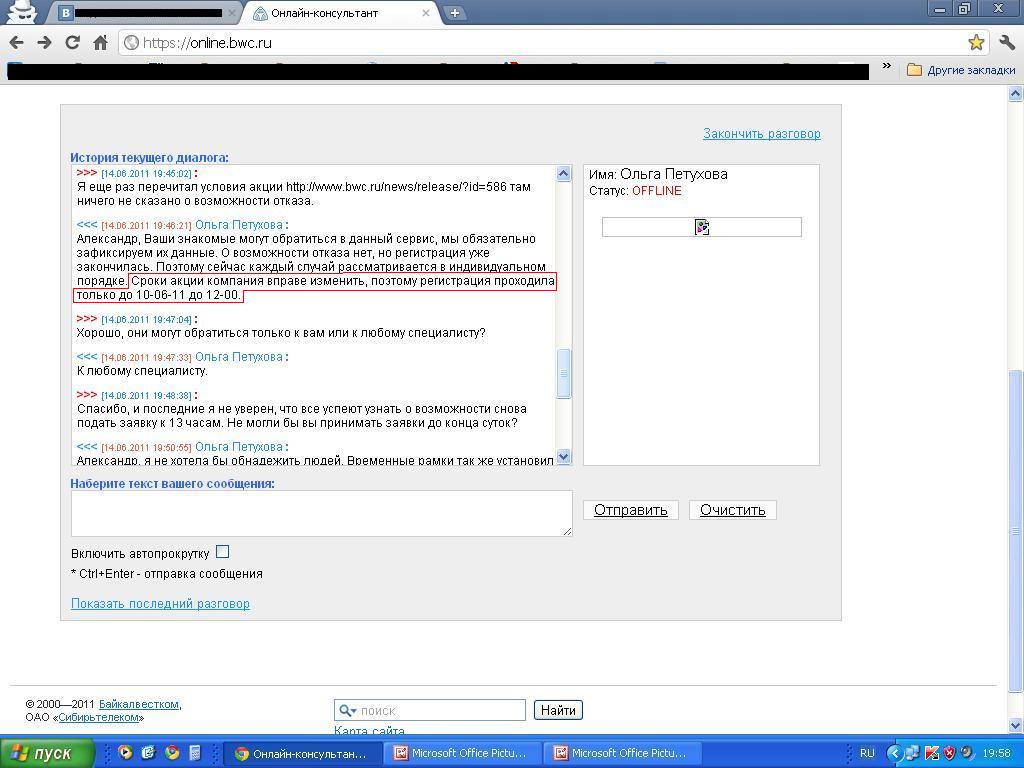Expand the hidden bookmarks overflow chevron

click(886, 68)
